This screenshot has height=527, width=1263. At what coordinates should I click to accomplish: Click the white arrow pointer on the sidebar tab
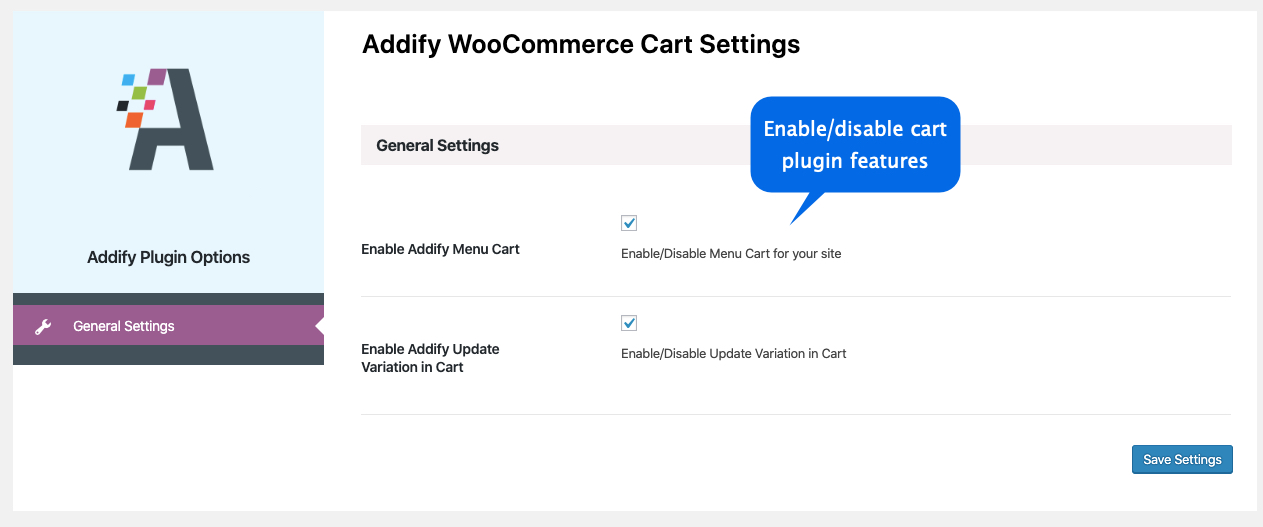(x=319, y=326)
